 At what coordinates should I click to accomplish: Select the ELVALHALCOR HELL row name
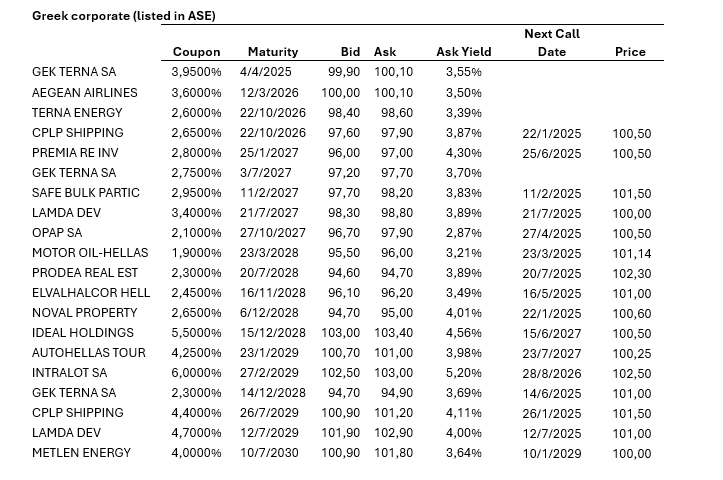pos(91,292)
